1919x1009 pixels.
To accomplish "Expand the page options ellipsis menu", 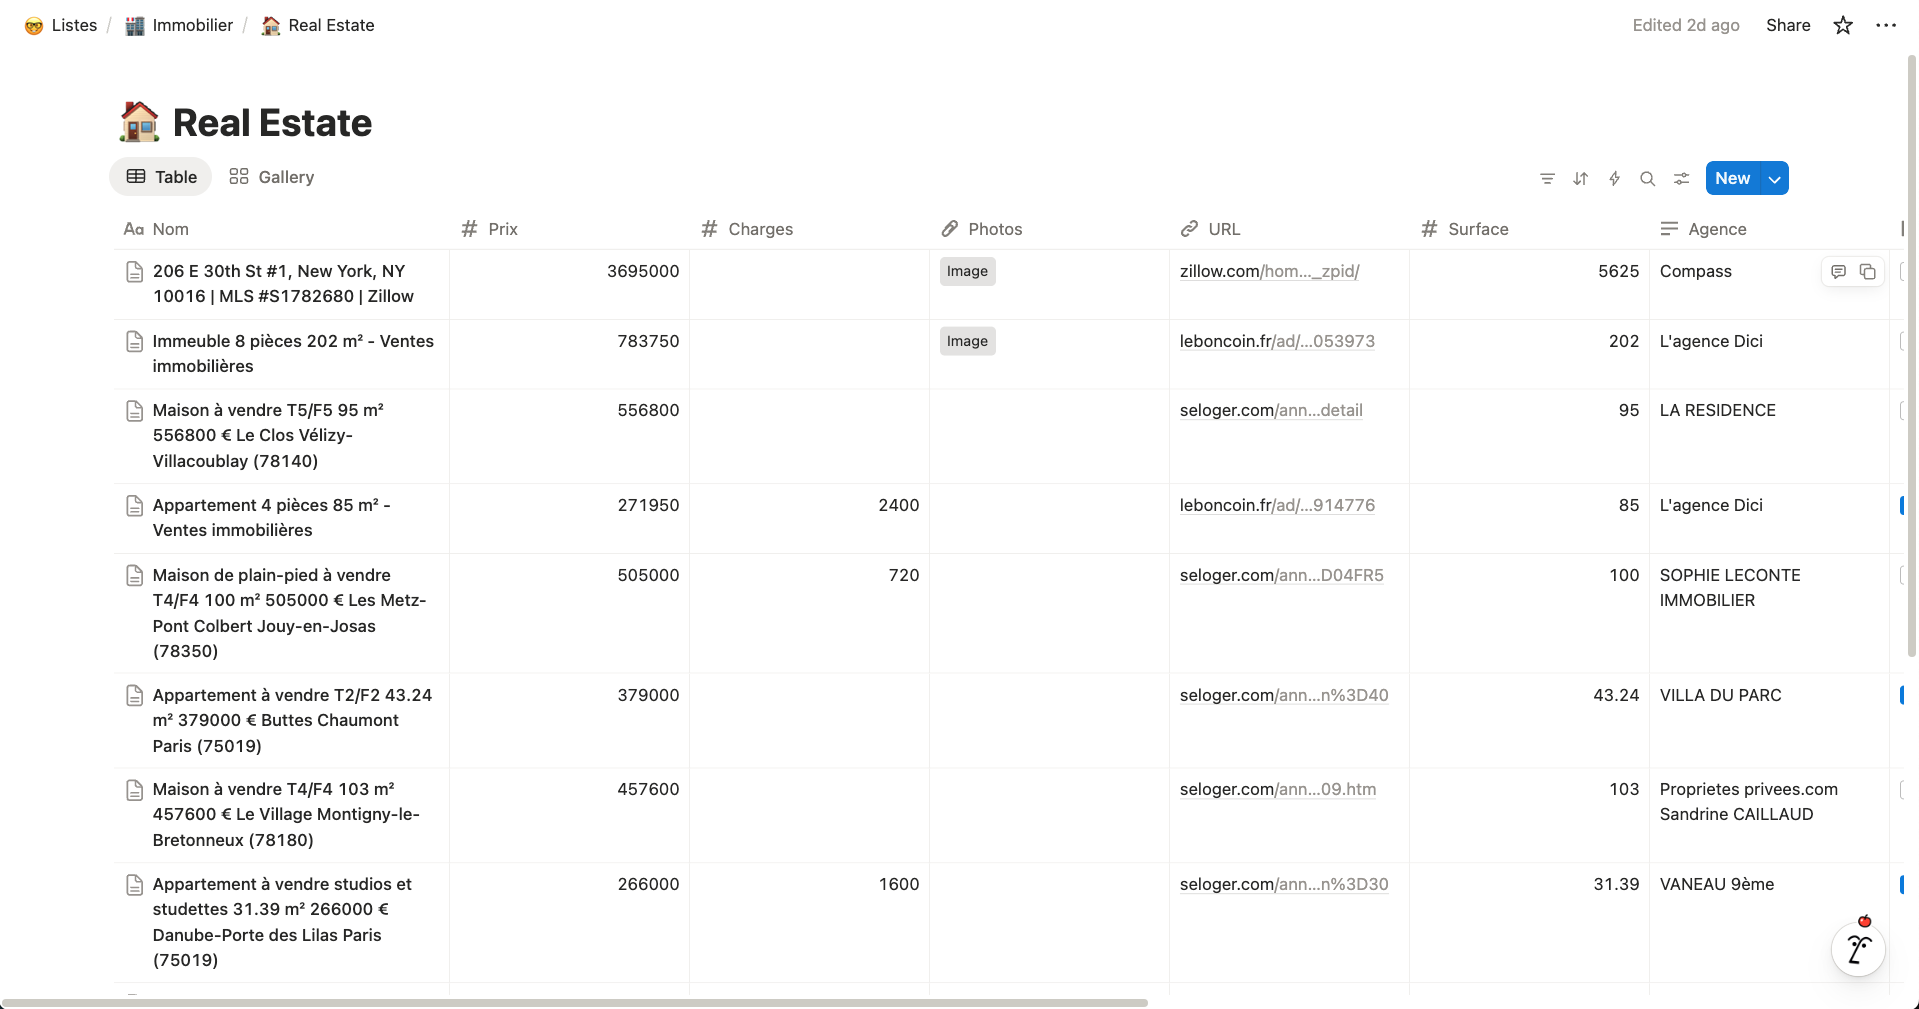I will [1886, 25].
